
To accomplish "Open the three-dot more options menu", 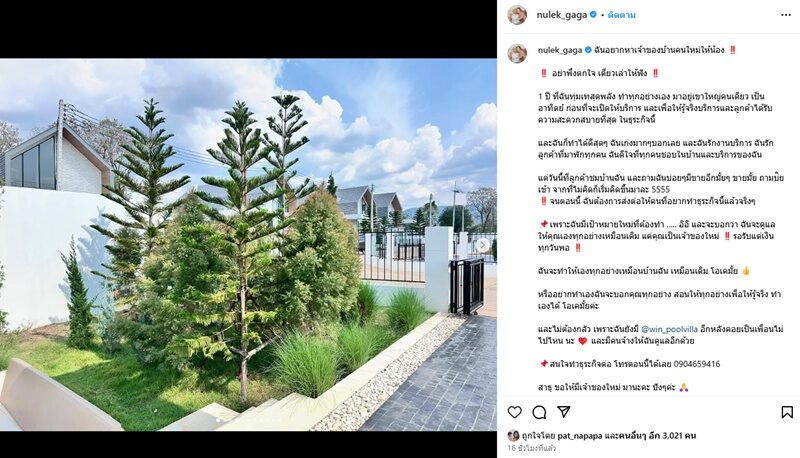I will (786, 15).
